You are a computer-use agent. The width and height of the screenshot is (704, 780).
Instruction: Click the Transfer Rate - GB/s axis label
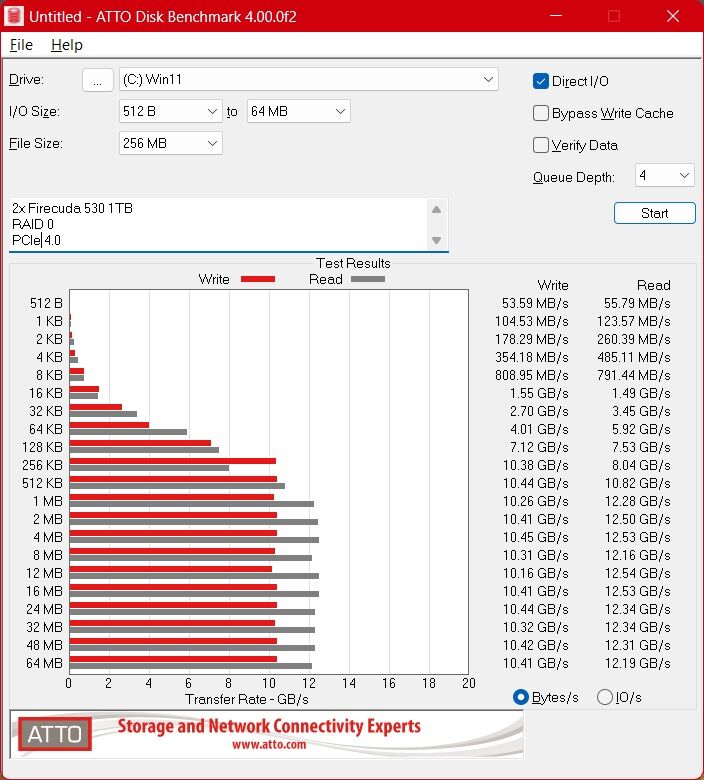click(247, 699)
